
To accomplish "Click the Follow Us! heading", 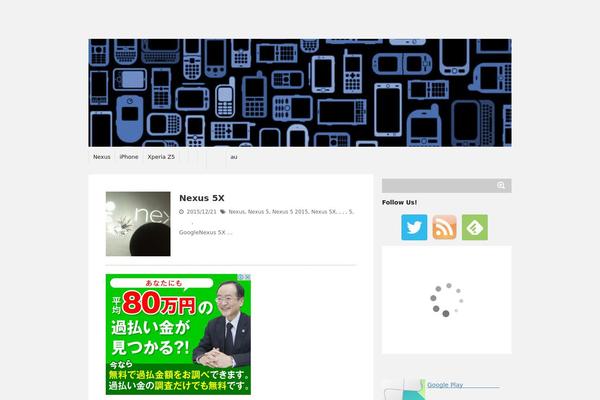I will pyautogui.click(x=399, y=202).
